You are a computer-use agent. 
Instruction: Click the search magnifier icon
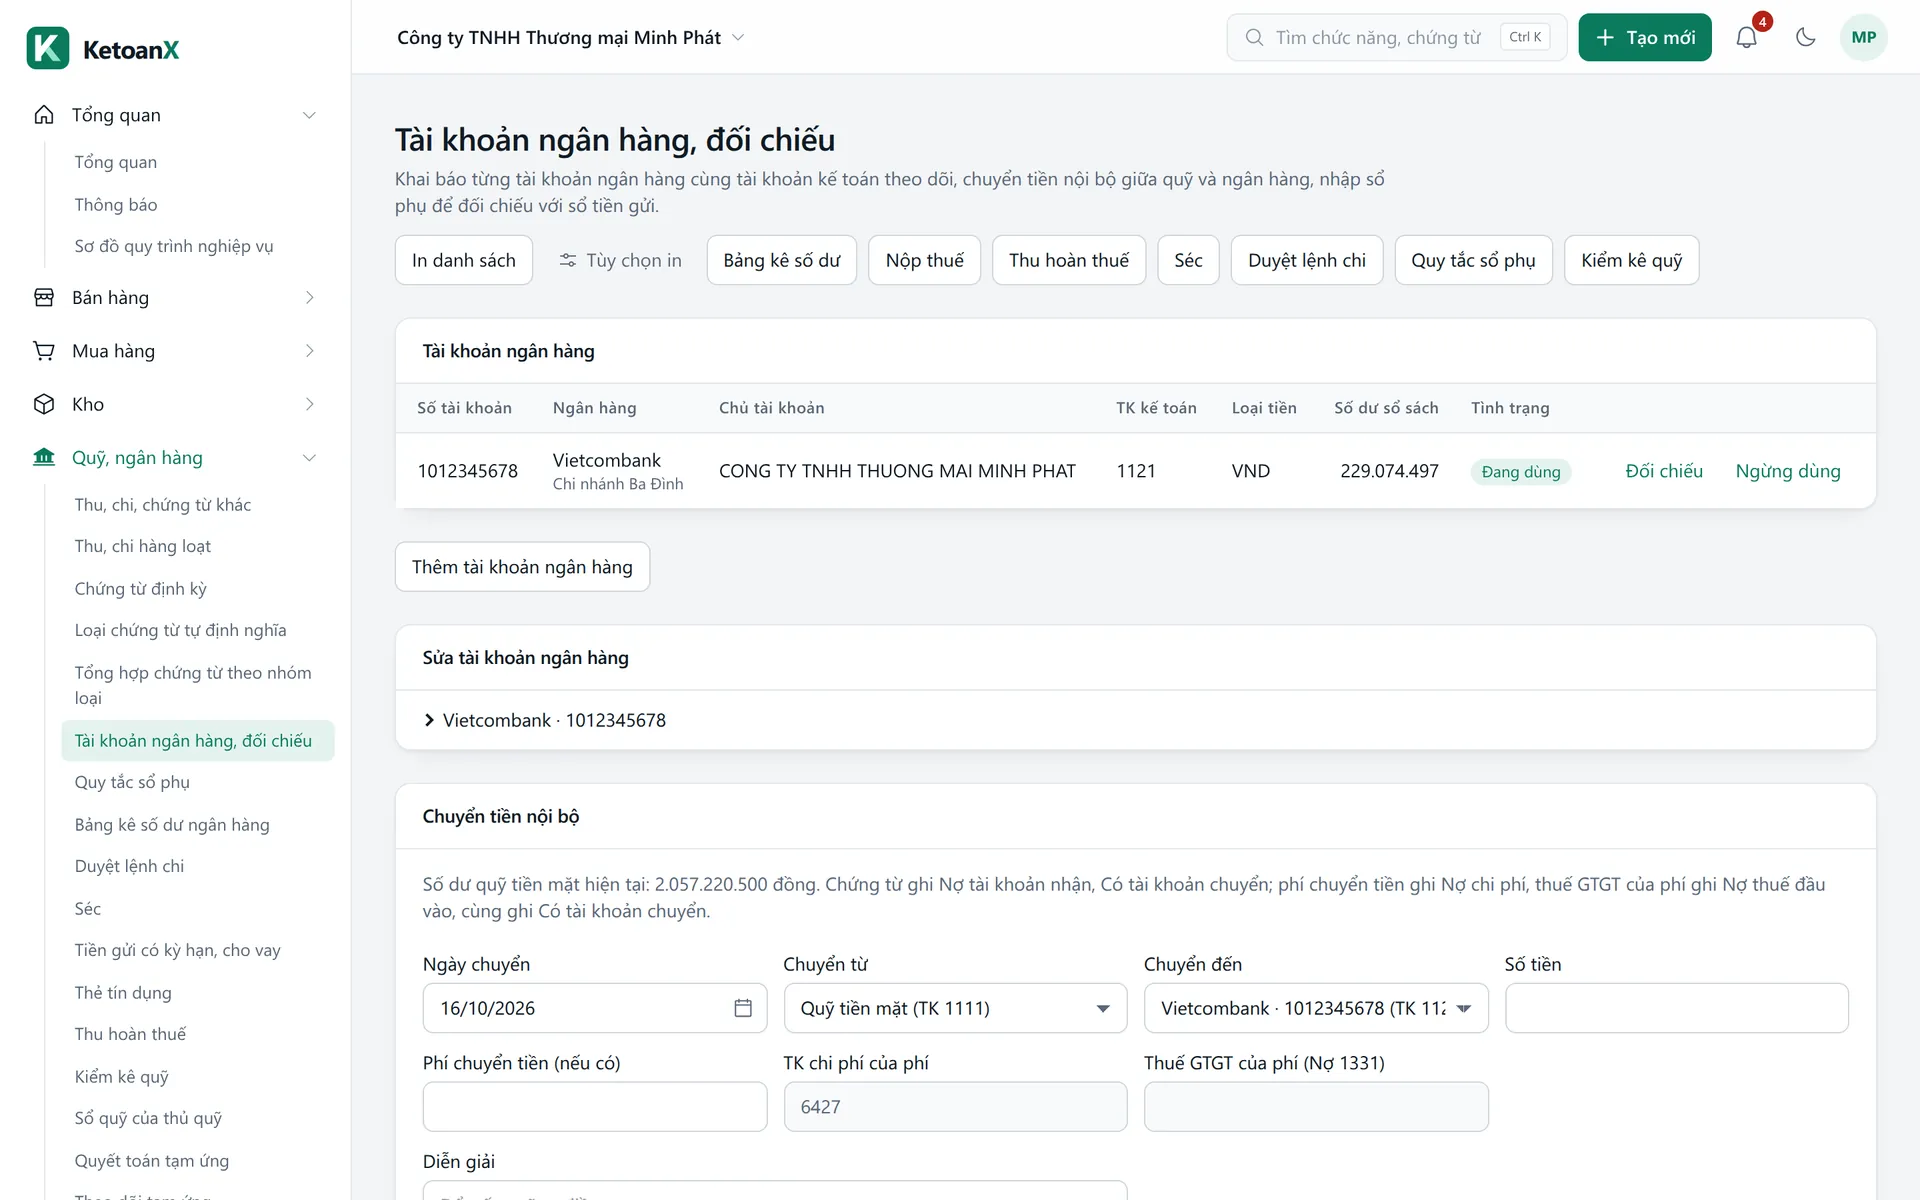coord(1253,38)
